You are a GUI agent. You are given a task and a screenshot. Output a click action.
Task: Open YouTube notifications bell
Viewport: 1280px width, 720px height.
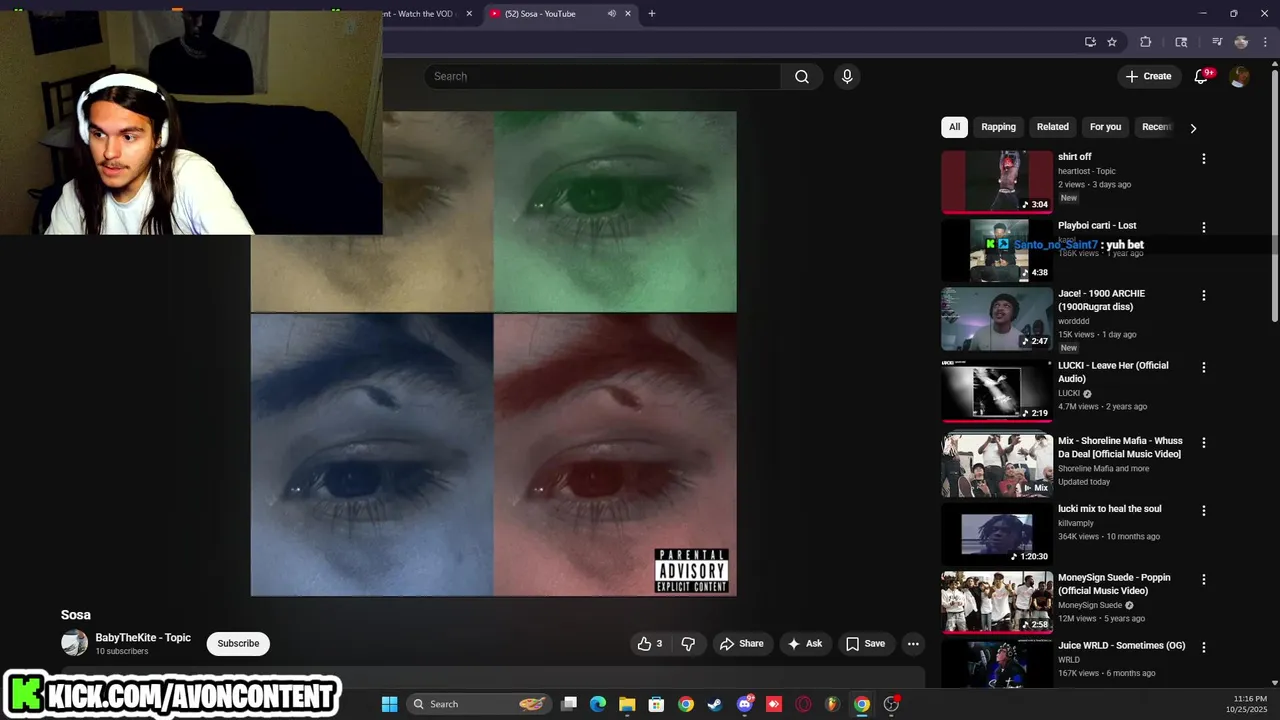(1202, 77)
